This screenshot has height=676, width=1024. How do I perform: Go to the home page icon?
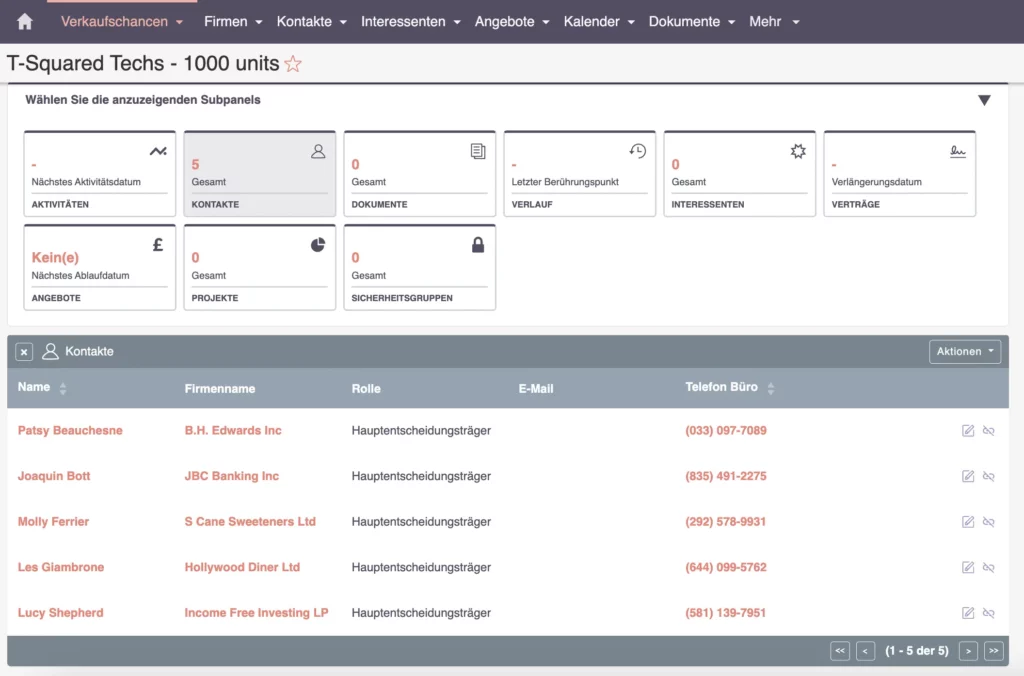(25, 22)
